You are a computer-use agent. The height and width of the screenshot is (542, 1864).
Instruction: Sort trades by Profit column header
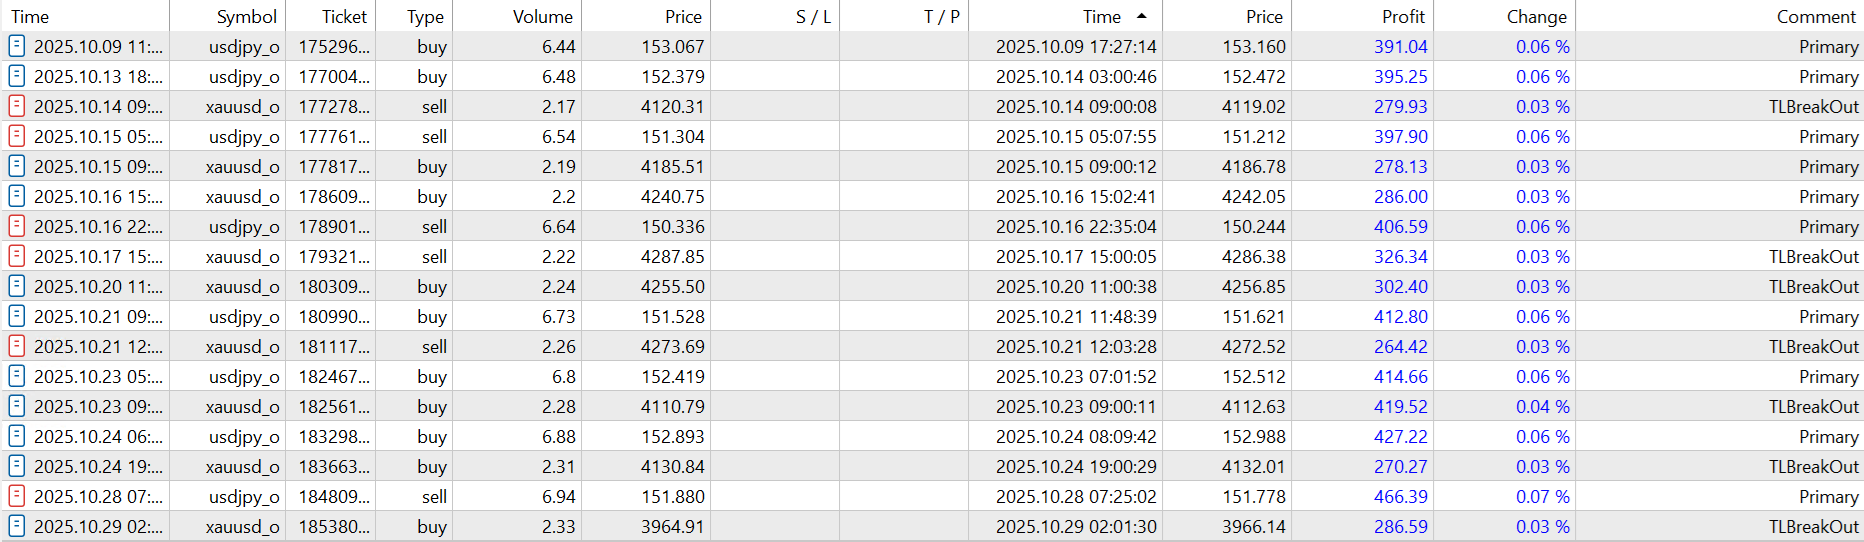click(x=1403, y=16)
